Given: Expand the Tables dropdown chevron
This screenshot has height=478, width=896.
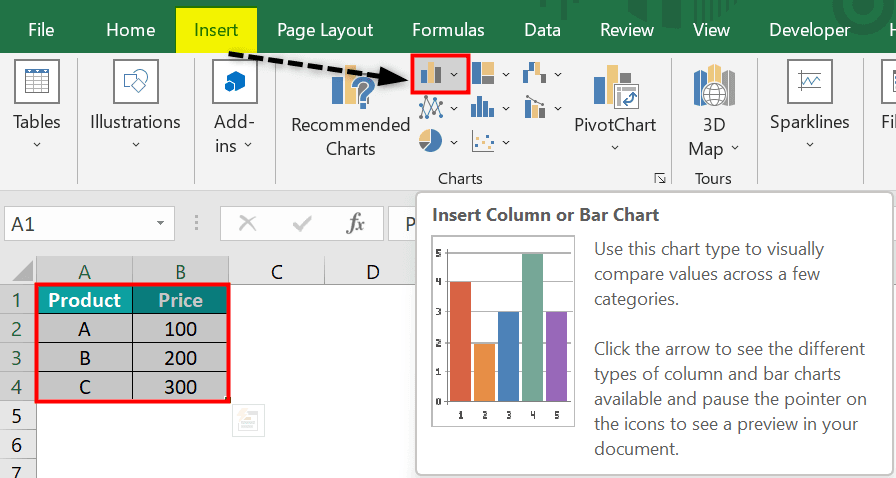Looking at the screenshot, I should pyautogui.click(x=37, y=145).
